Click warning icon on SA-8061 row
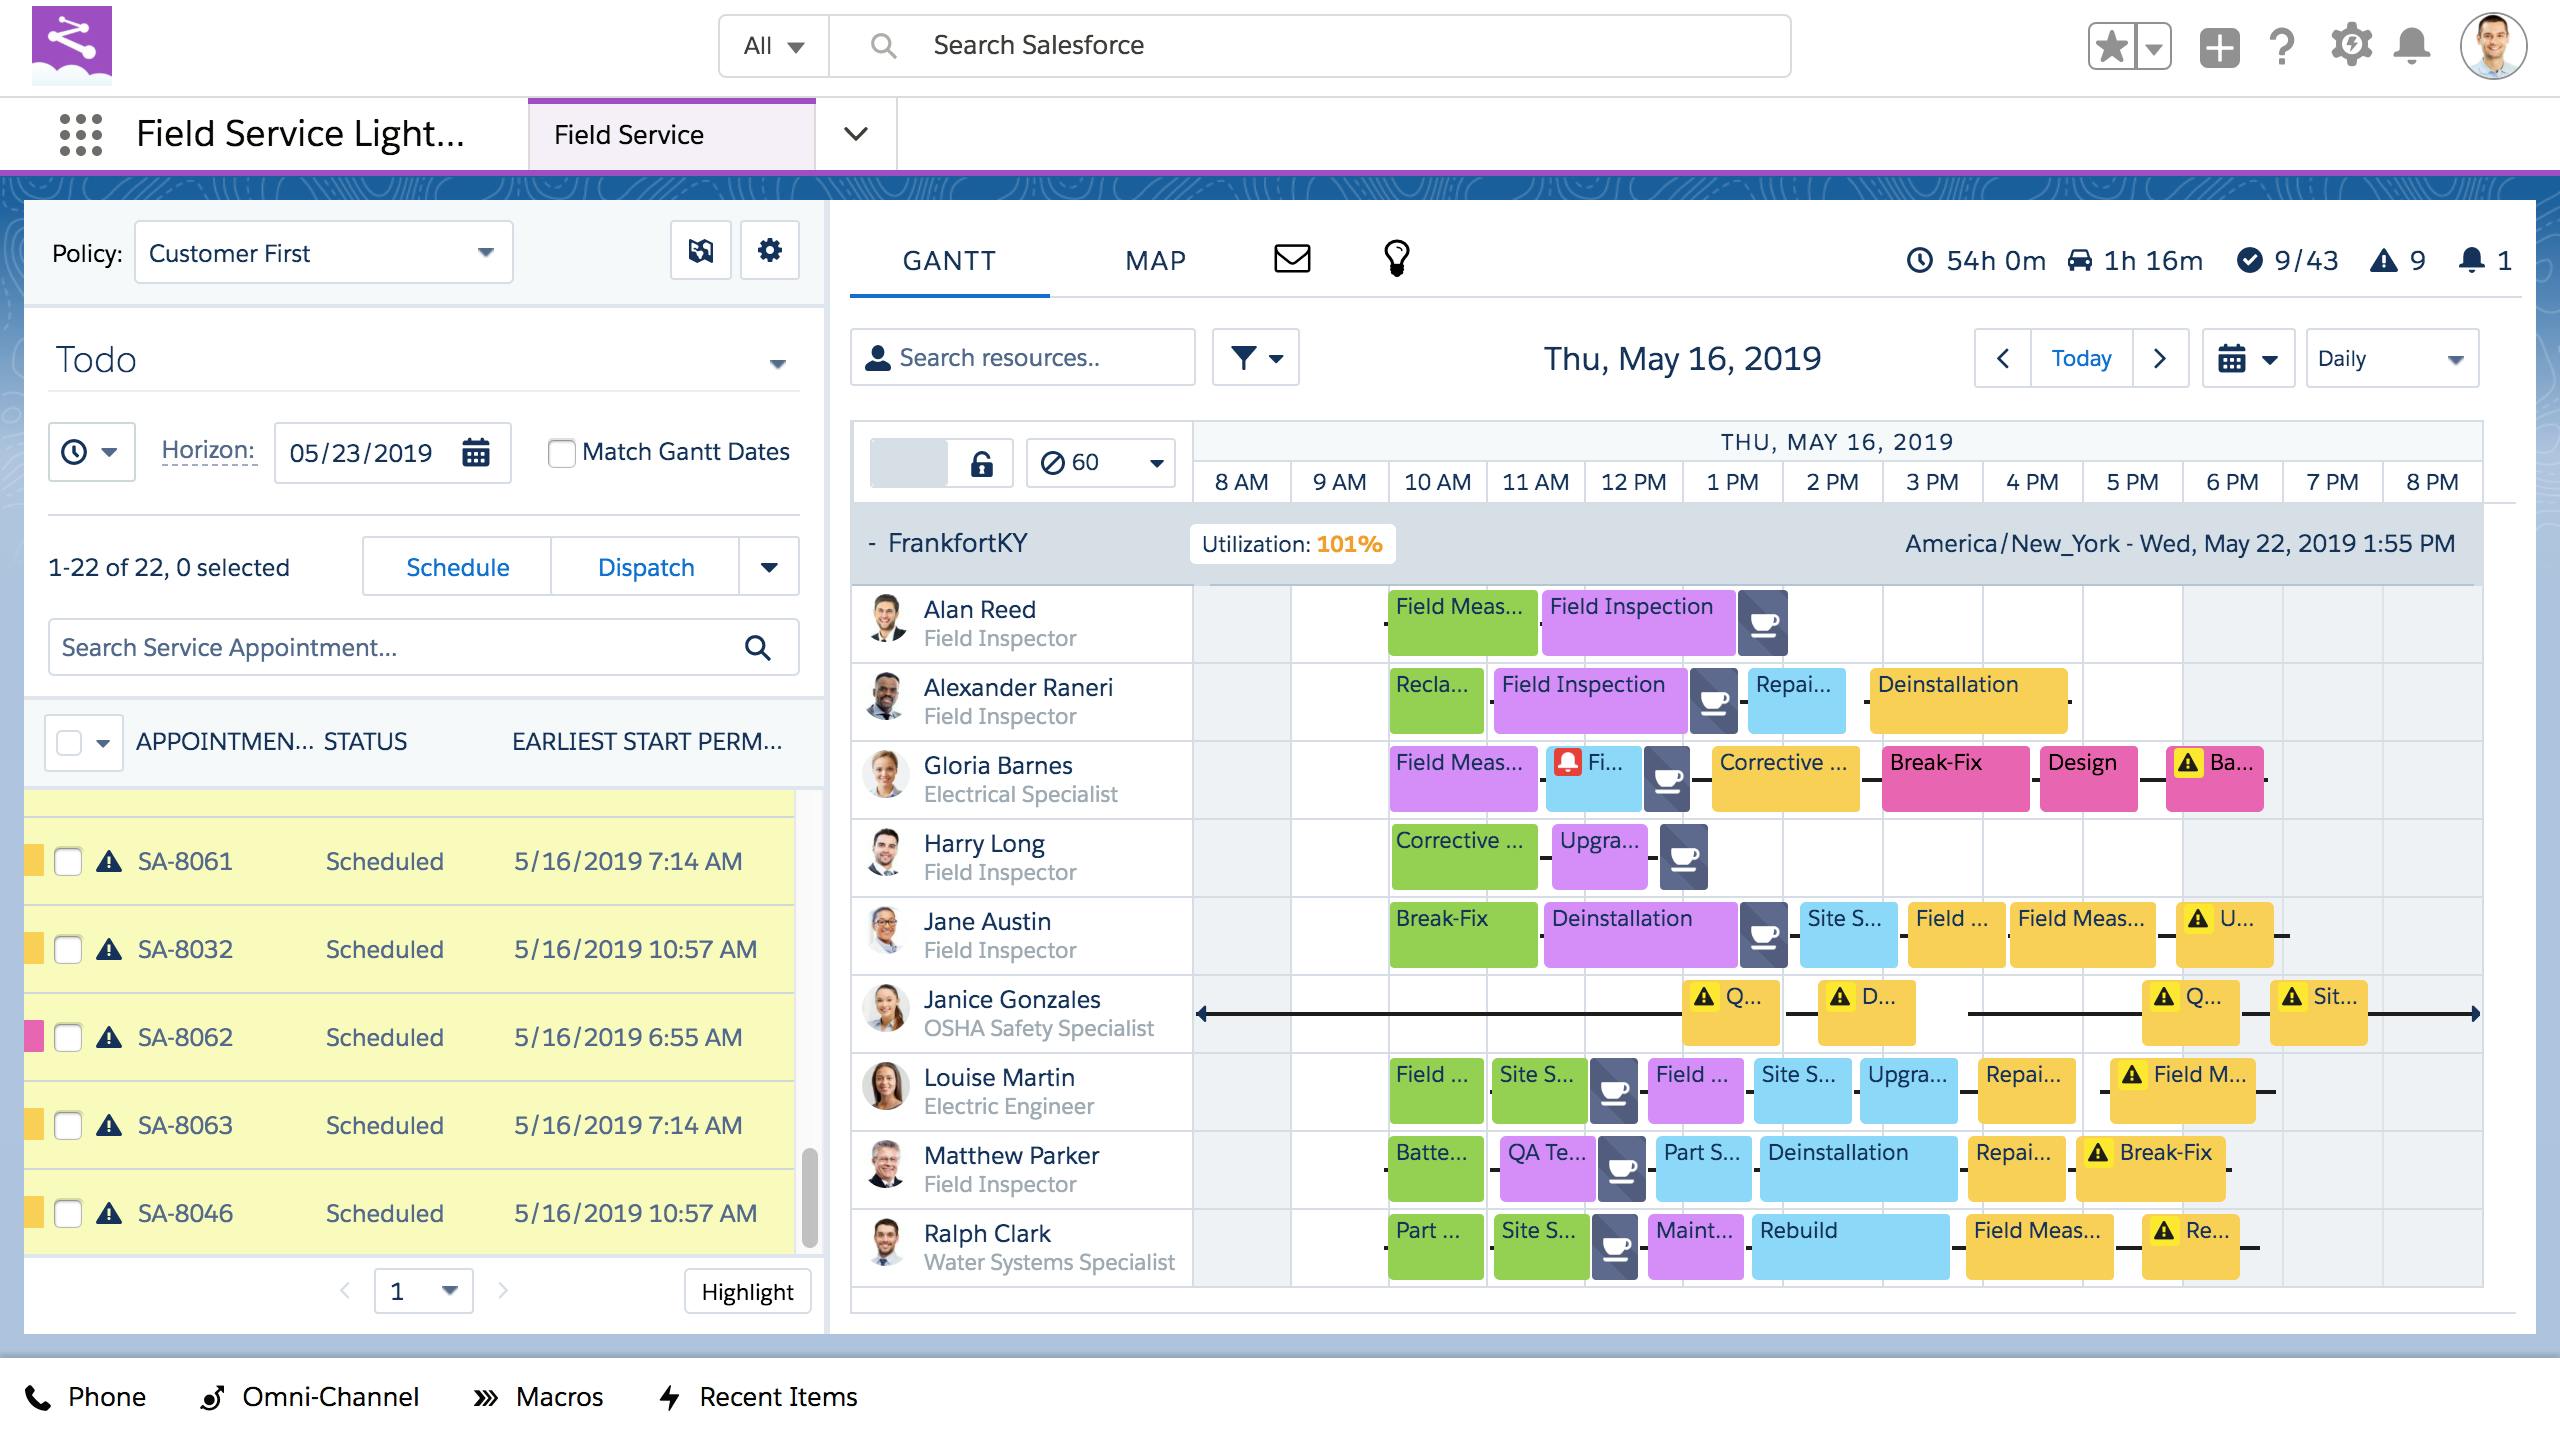Screen dimensions: 2560x1434 (x=108, y=861)
